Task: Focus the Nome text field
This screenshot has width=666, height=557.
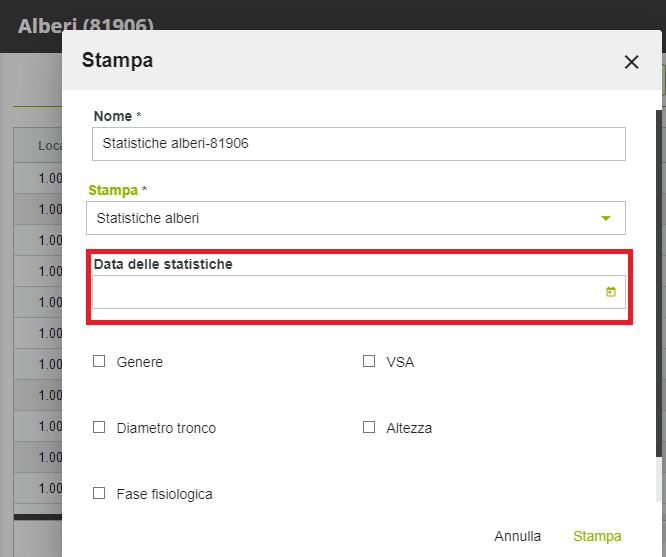Action: [x=358, y=144]
